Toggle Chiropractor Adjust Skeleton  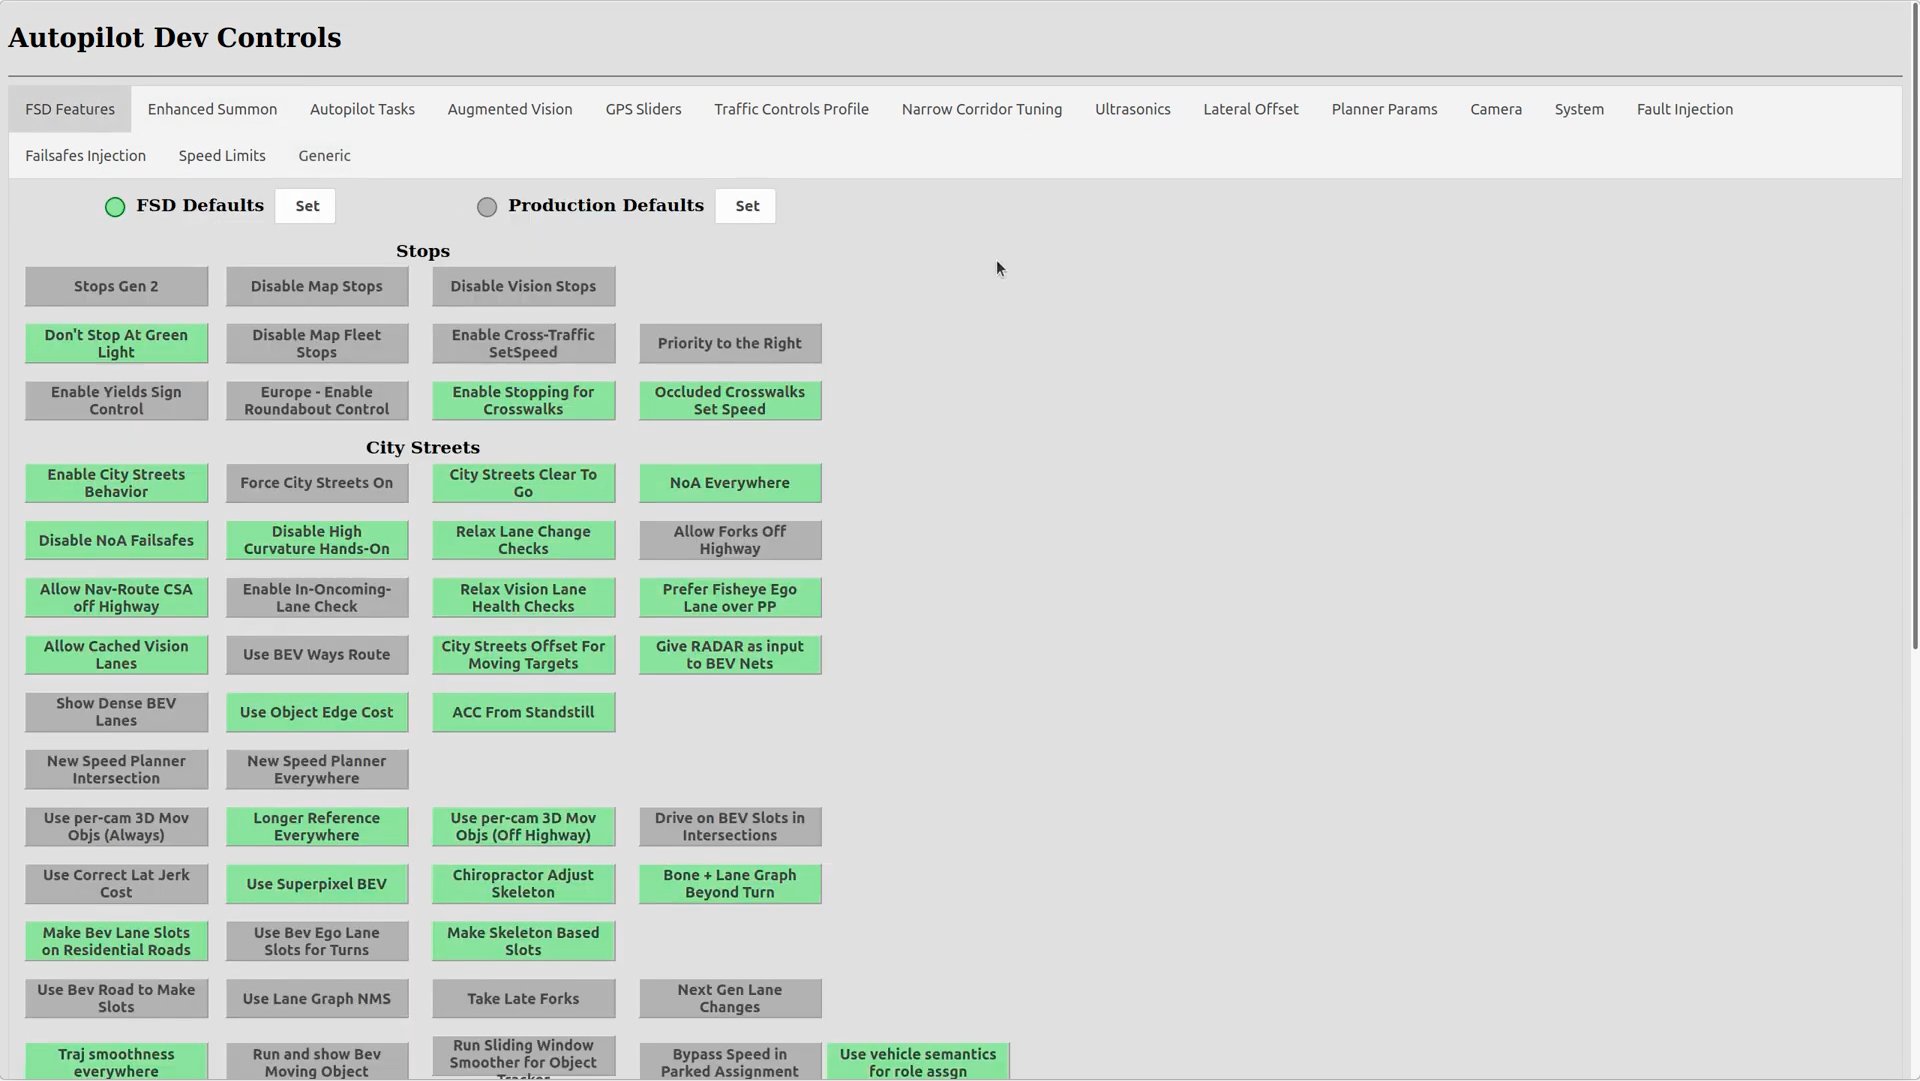[523, 885]
